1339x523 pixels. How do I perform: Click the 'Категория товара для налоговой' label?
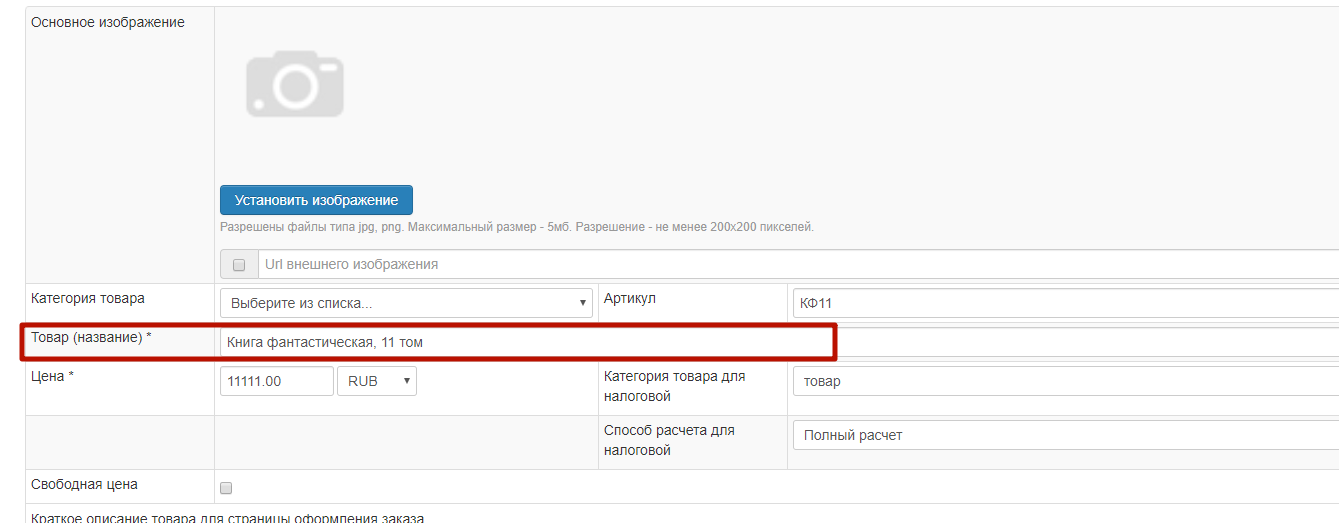pos(674,386)
